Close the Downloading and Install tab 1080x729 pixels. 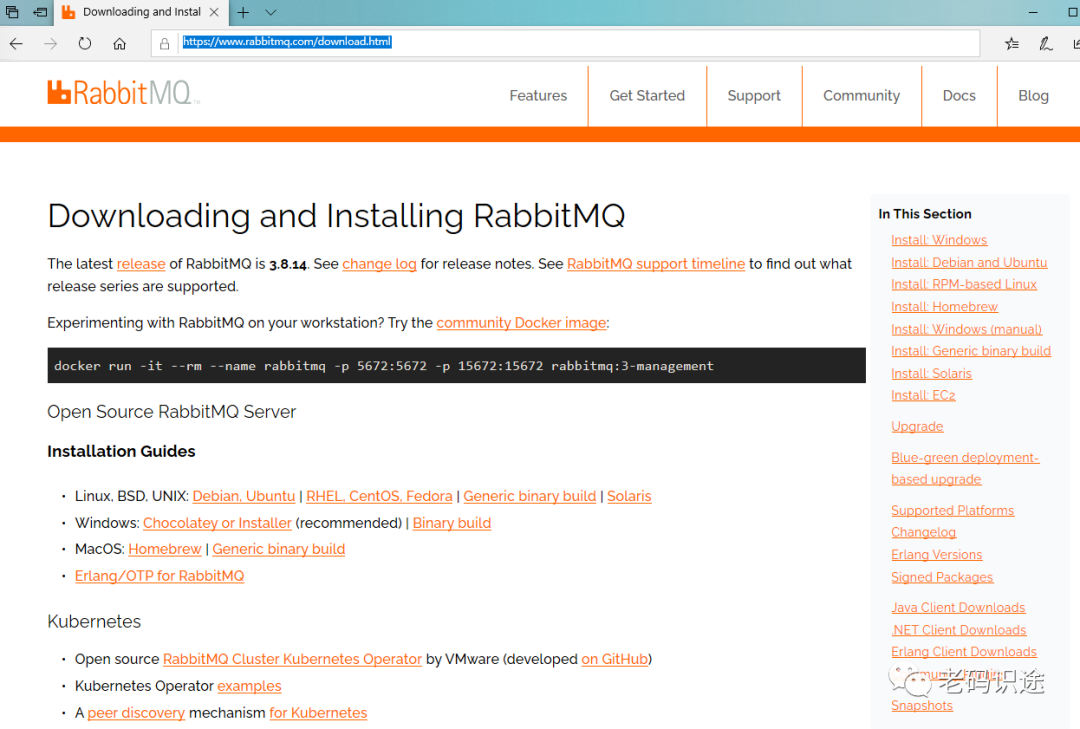(214, 12)
